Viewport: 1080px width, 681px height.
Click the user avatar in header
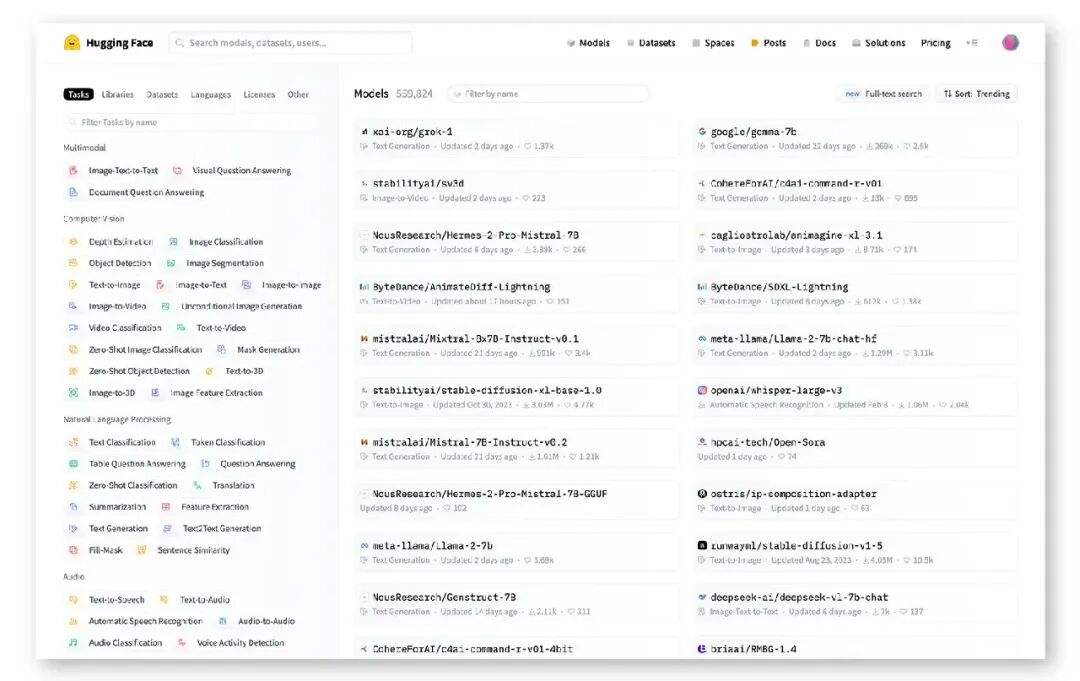(1010, 43)
